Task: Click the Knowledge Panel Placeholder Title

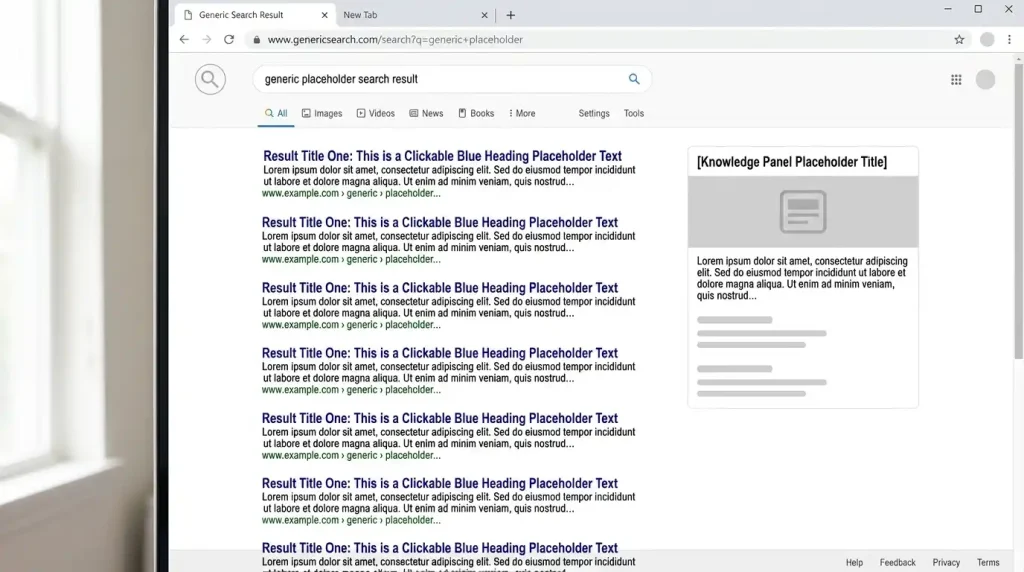Action: [792, 162]
